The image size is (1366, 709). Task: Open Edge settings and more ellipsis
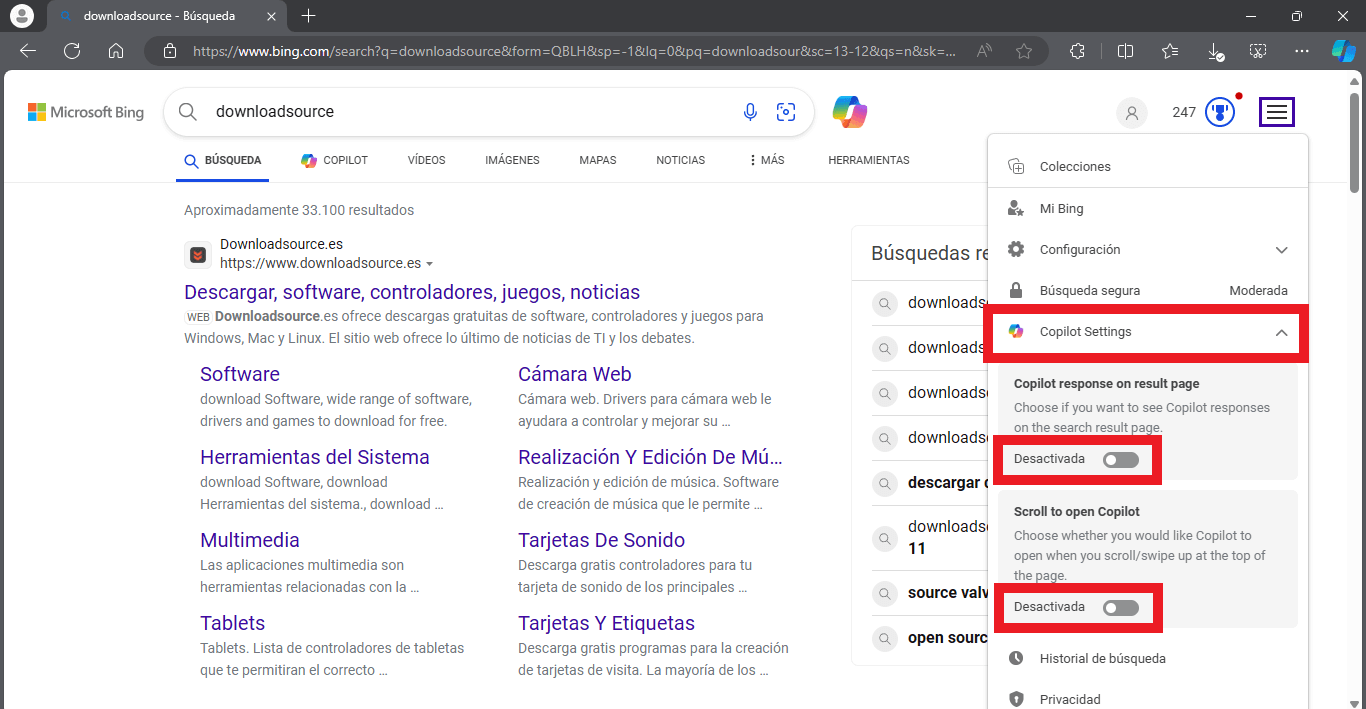pyautogui.click(x=1301, y=51)
